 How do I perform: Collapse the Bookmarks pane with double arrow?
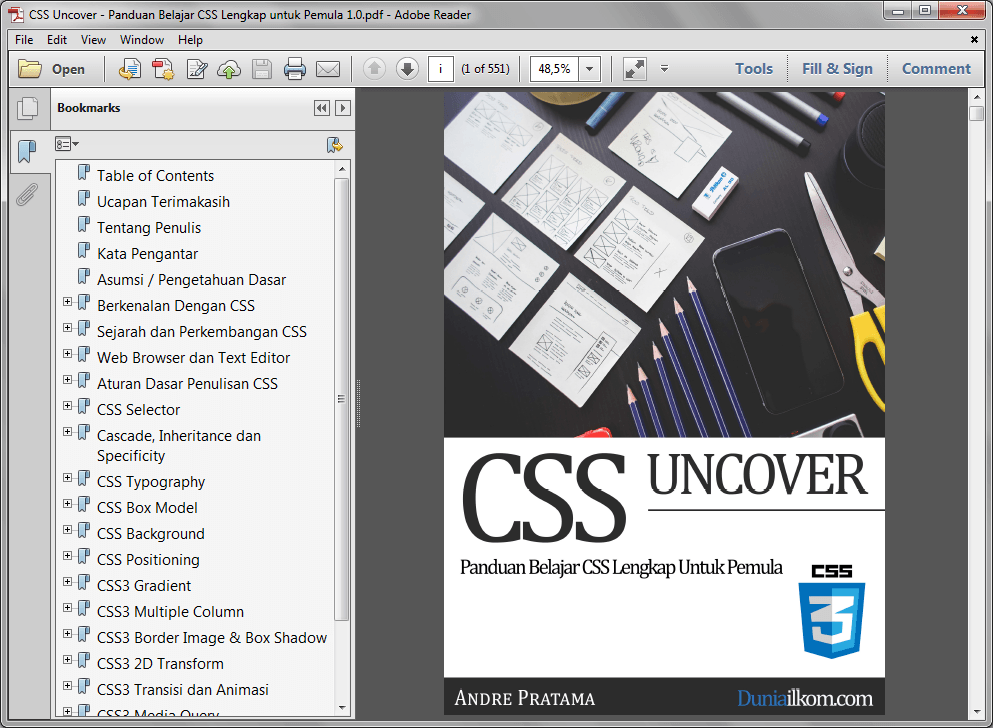tap(322, 108)
